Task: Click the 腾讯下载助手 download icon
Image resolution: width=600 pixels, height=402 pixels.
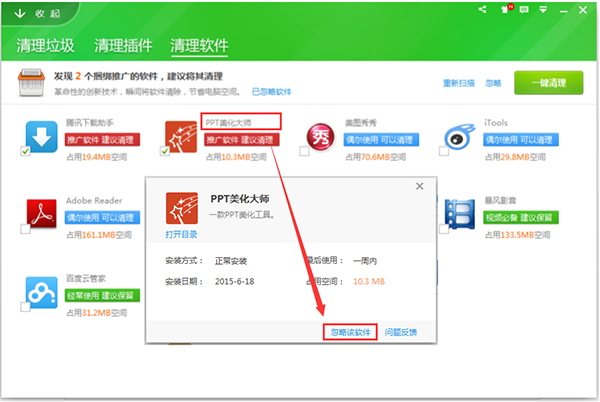Action: [40, 136]
